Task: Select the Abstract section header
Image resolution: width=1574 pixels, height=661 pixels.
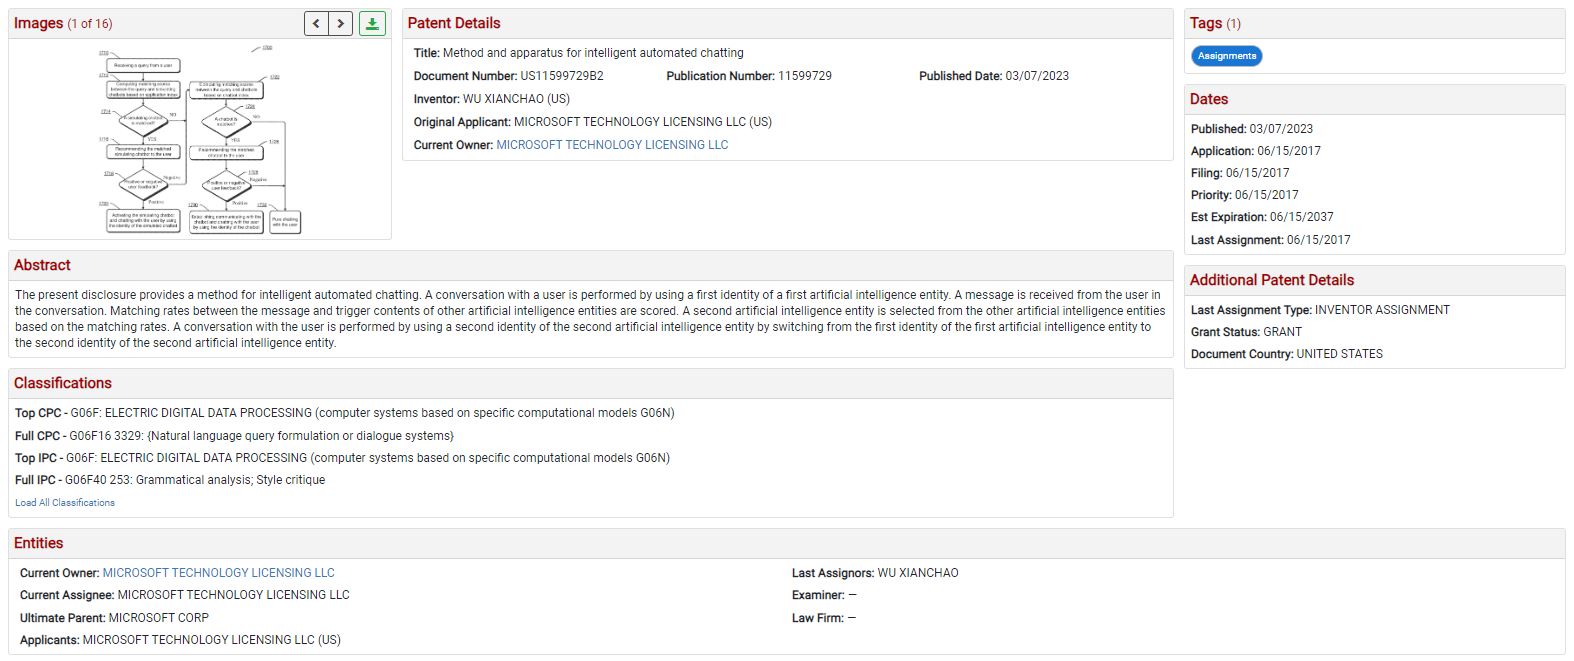Action: click(42, 265)
